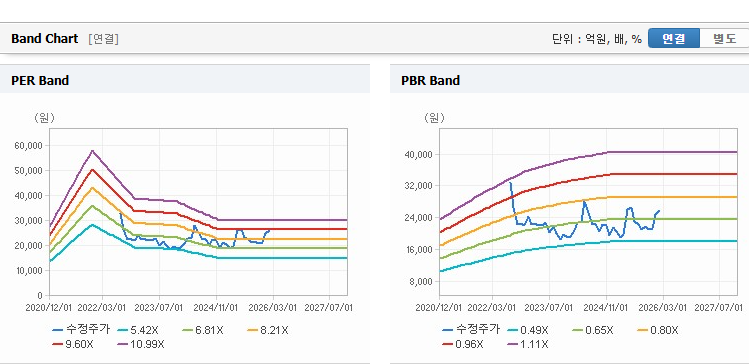Click the [연결] label beside Band Chart

click(x=103, y=39)
